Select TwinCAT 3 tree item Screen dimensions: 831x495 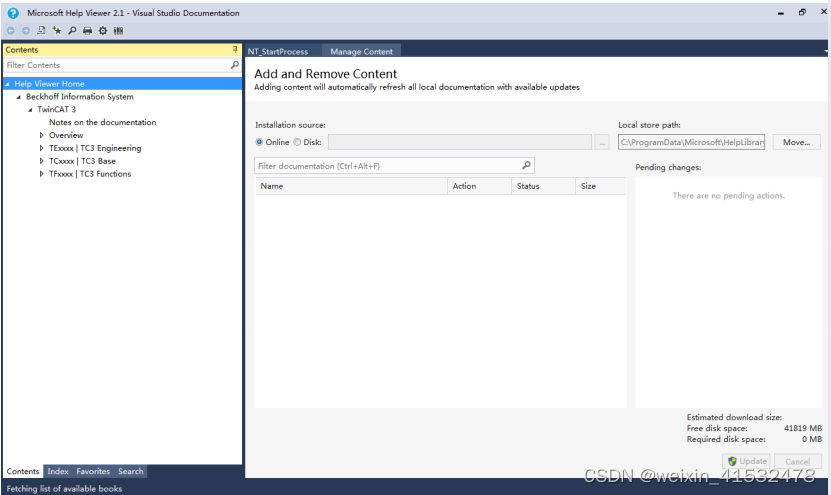[x=56, y=109]
